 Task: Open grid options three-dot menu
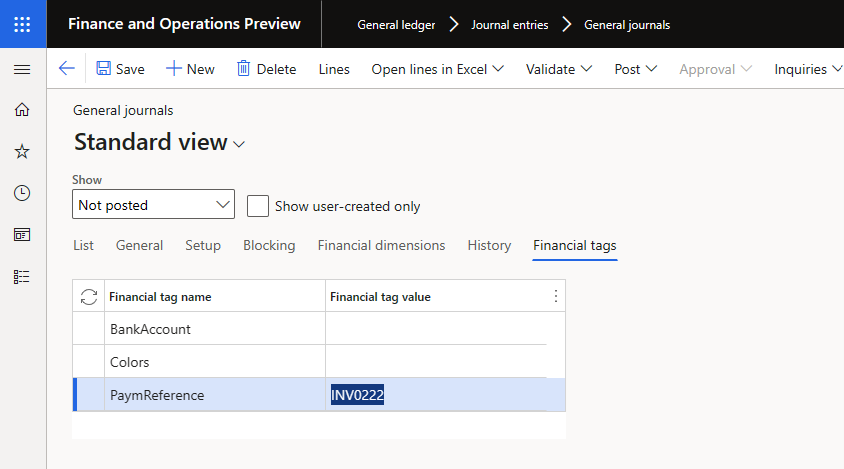click(x=555, y=296)
